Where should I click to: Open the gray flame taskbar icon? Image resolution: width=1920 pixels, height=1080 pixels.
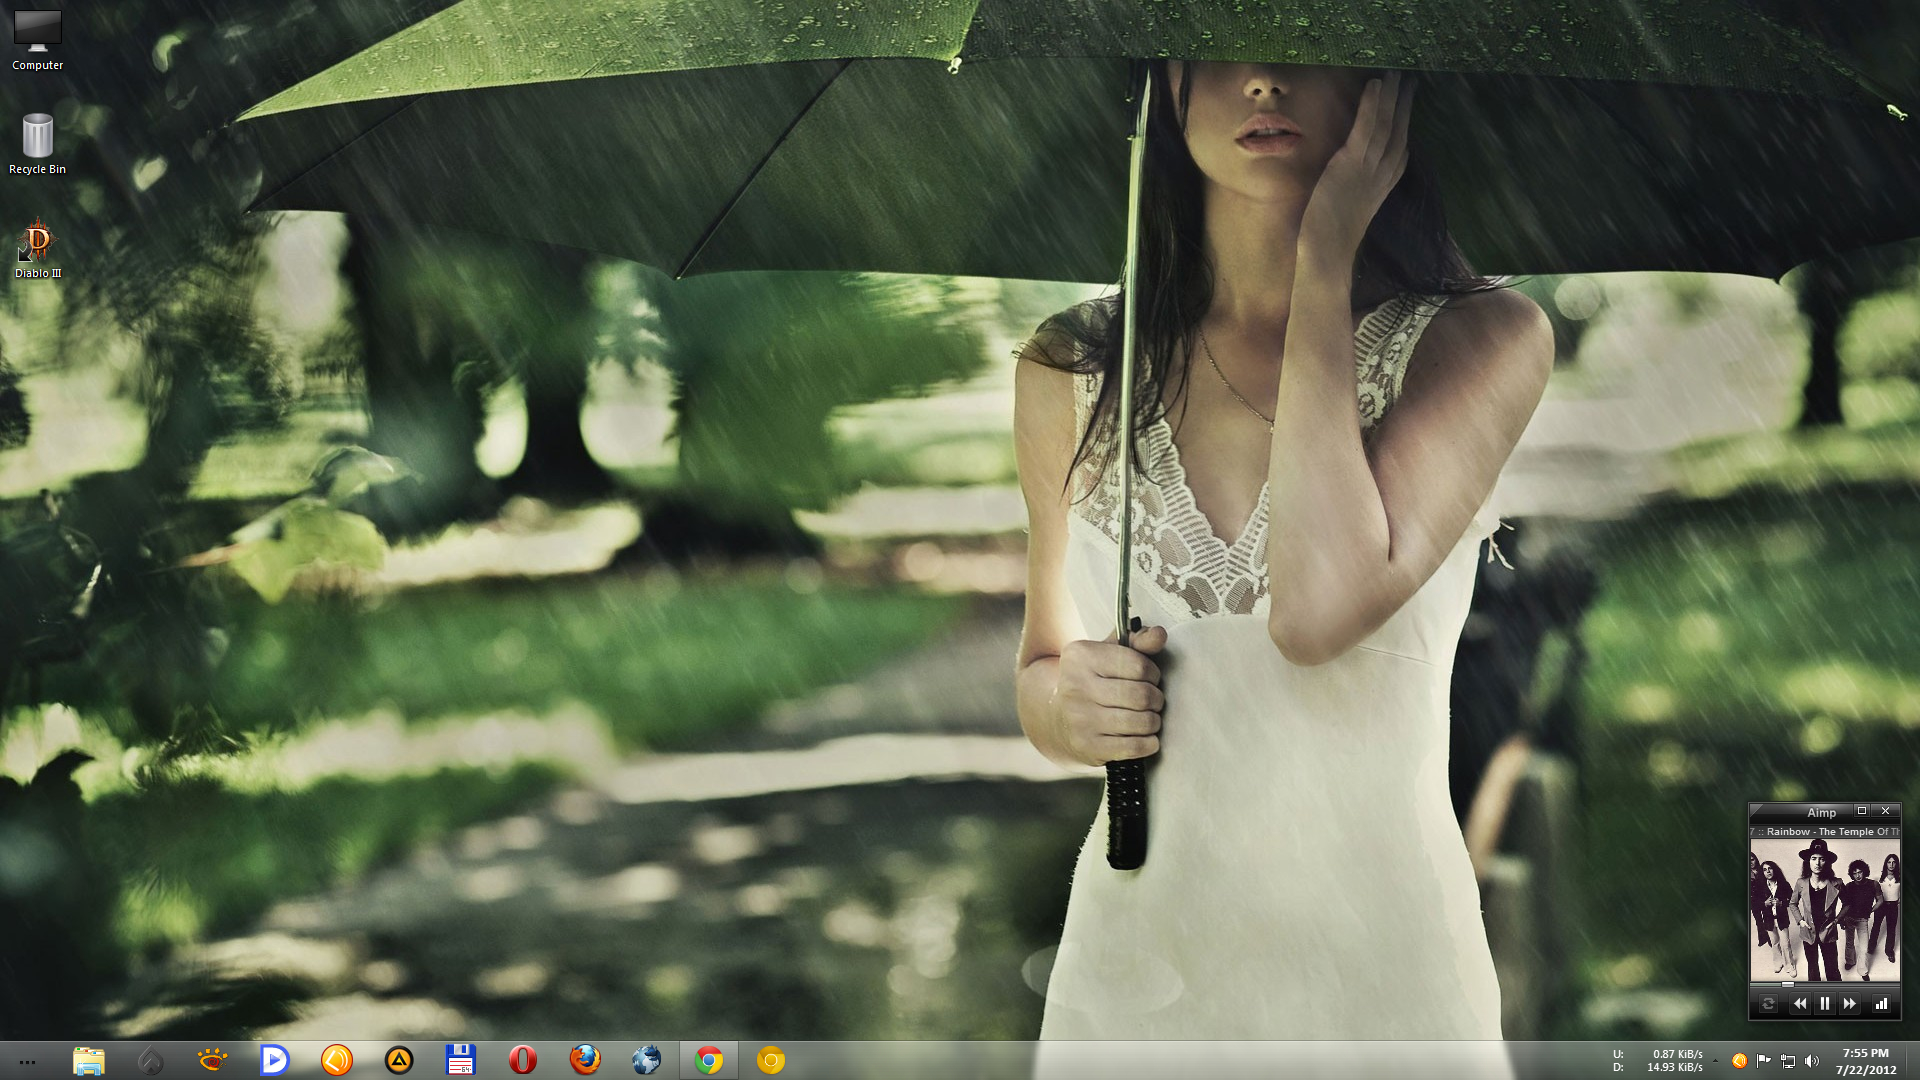151,1060
